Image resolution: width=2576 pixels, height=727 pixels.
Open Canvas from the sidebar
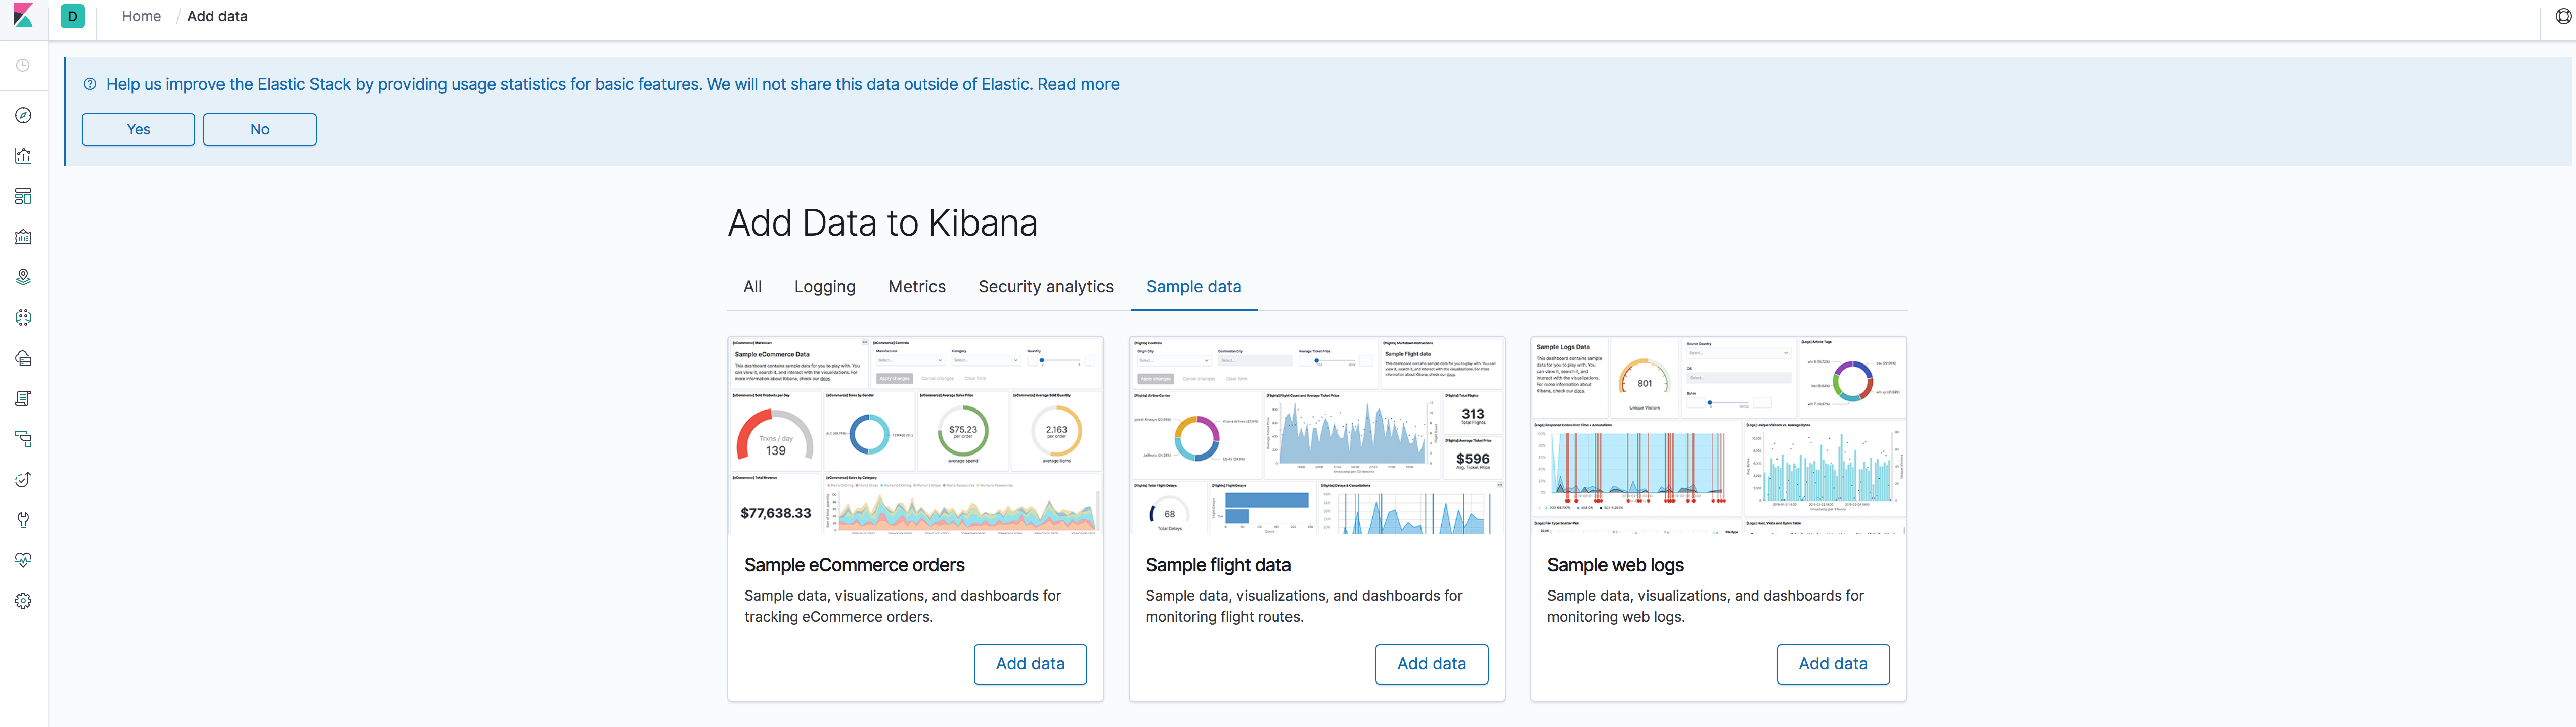pyautogui.click(x=23, y=237)
